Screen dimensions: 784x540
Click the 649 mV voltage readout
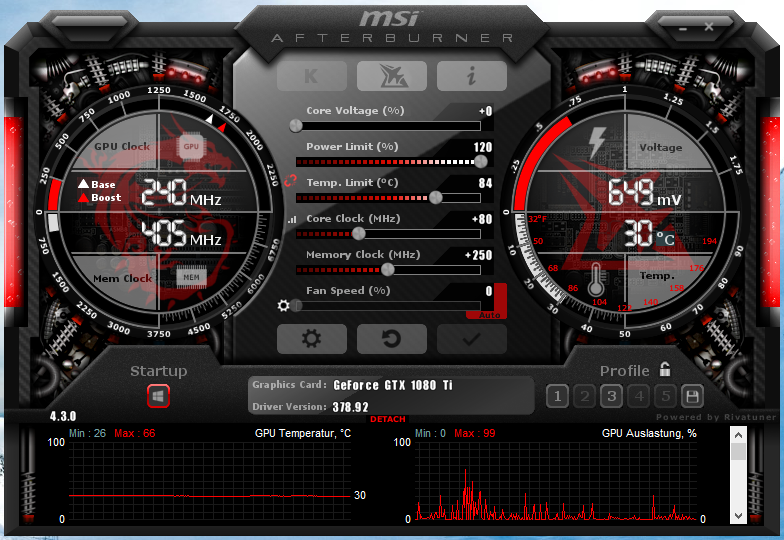(x=645, y=193)
